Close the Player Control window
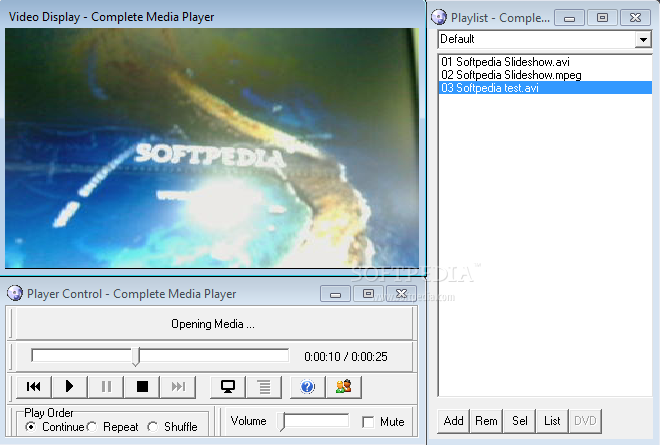The width and height of the screenshot is (660, 445). [x=402, y=294]
